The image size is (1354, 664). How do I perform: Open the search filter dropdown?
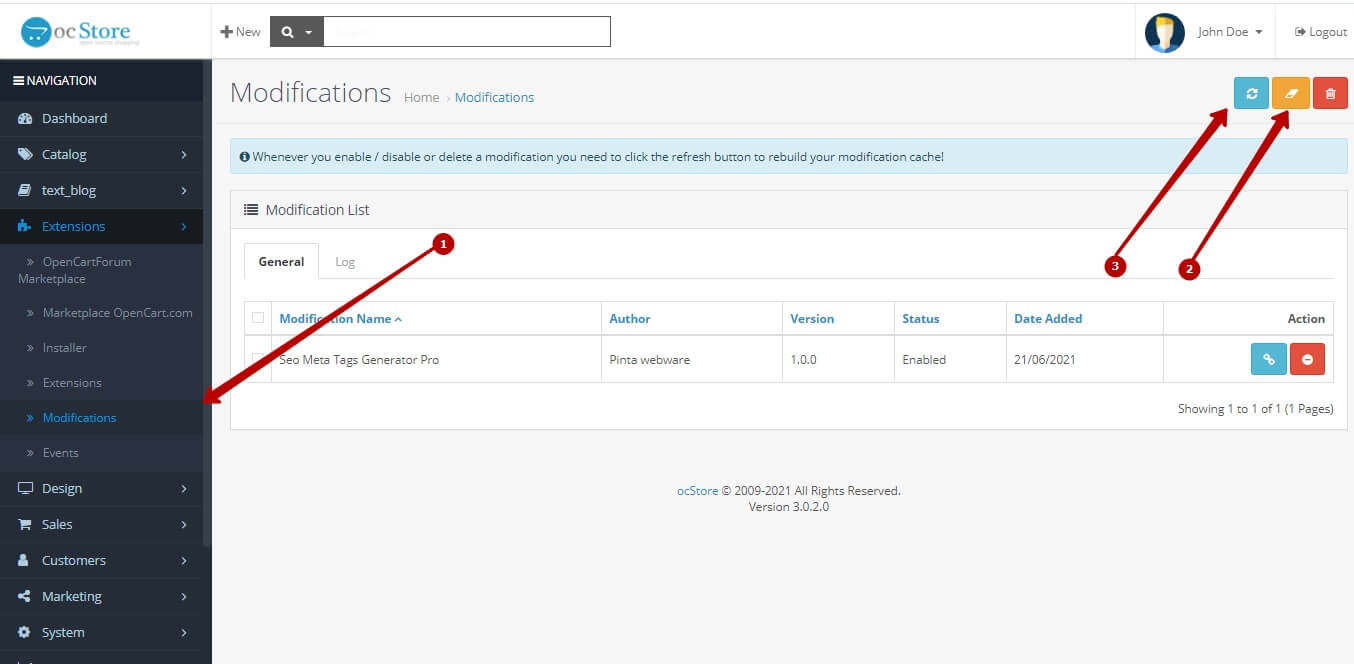click(x=296, y=32)
